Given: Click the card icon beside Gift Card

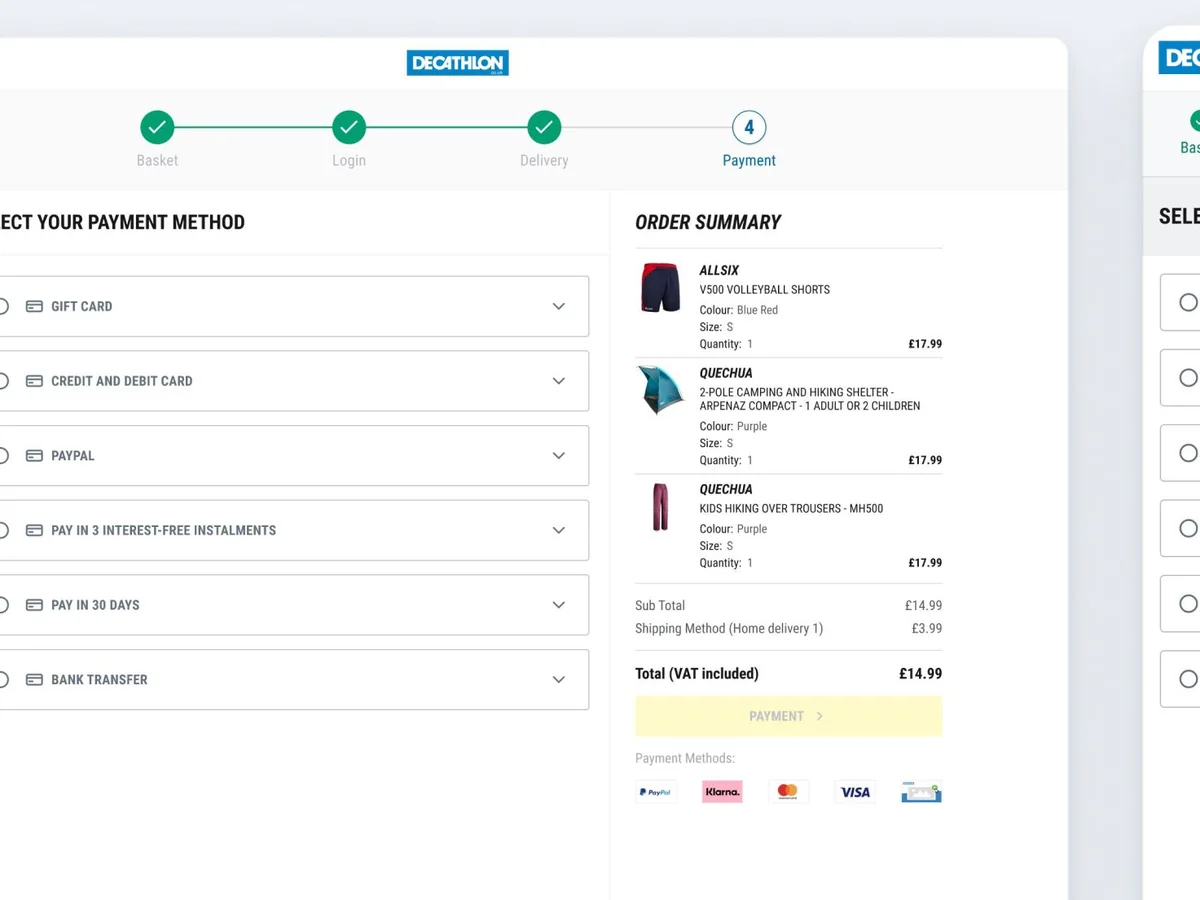Looking at the screenshot, I should 34,306.
